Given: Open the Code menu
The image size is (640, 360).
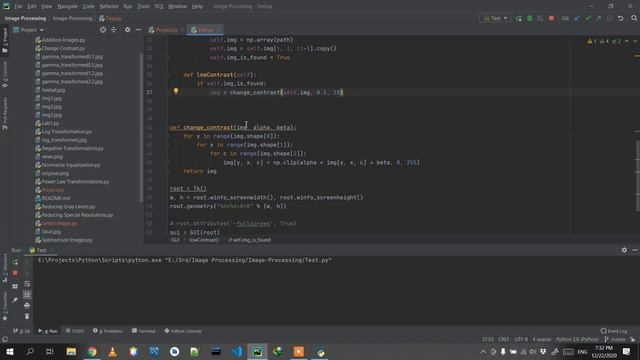Looking at the screenshot, I should tap(89, 7).
